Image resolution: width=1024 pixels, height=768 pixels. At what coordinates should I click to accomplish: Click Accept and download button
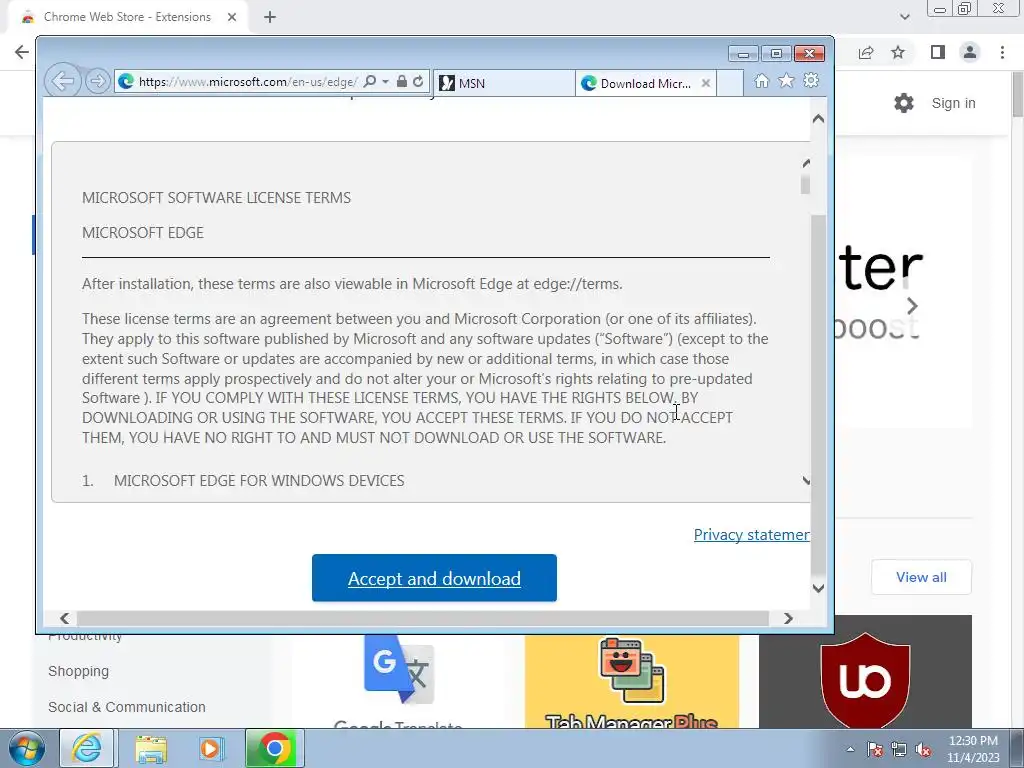434,578
